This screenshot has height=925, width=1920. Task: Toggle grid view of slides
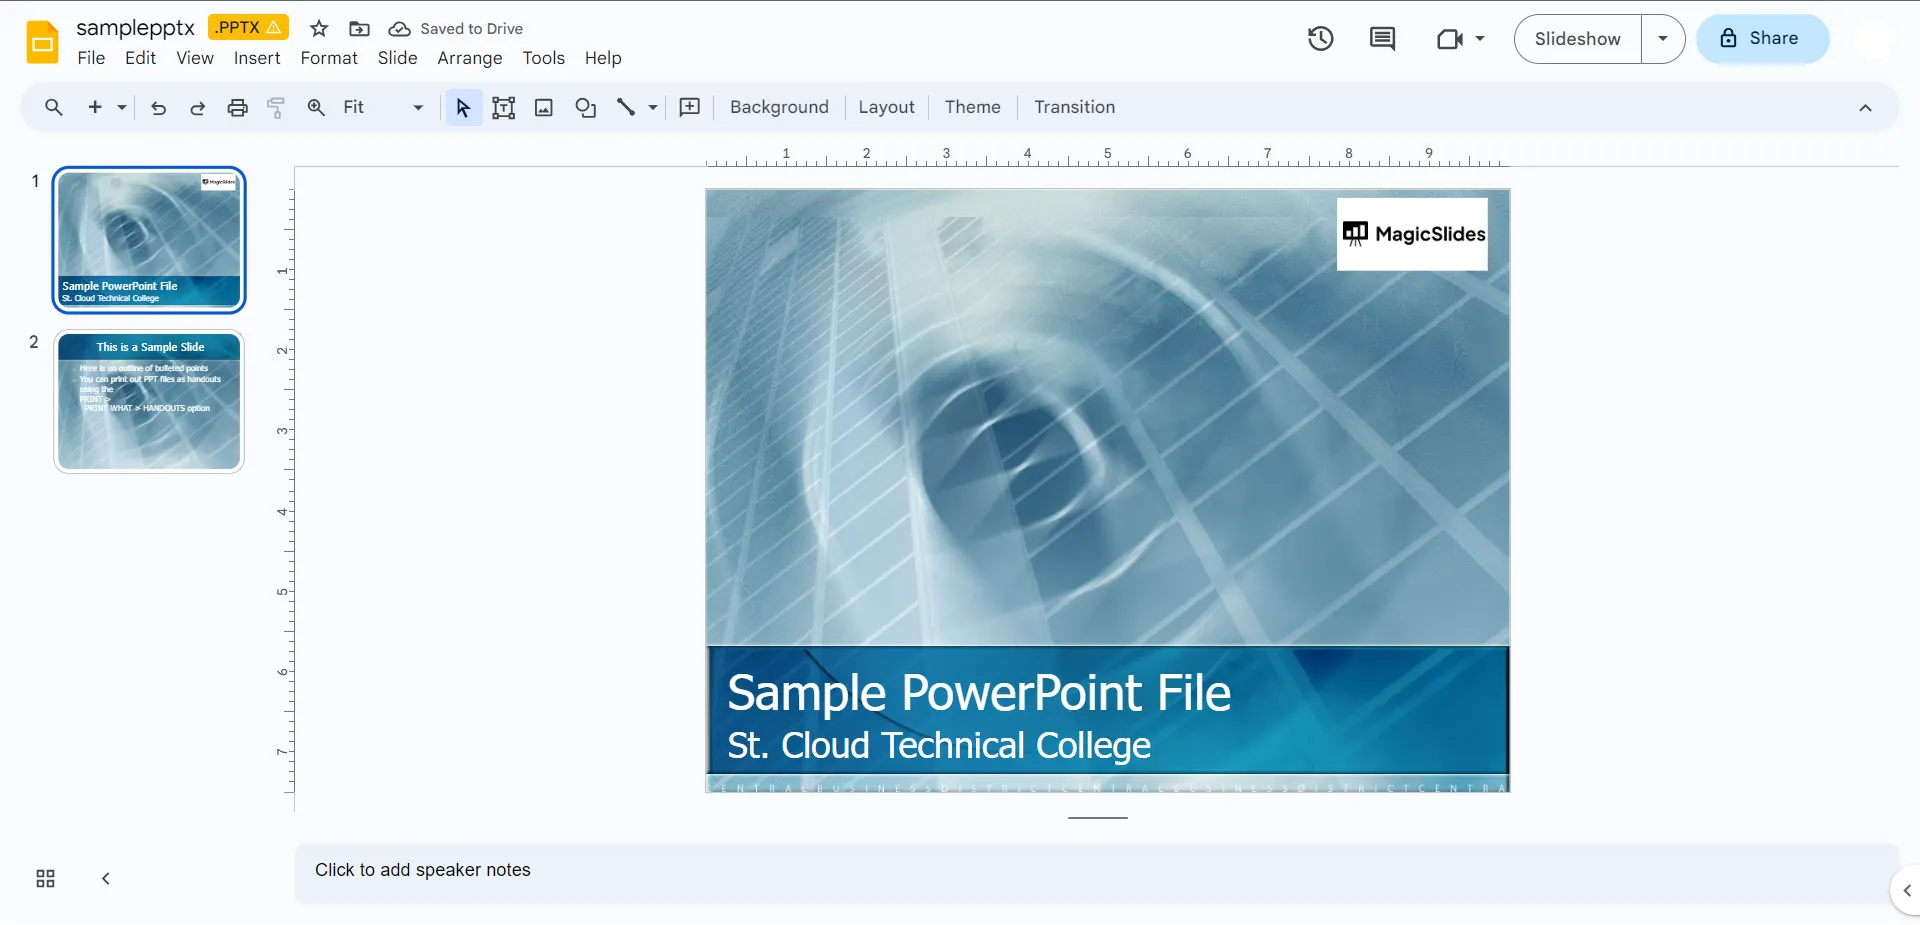[46, 879]
